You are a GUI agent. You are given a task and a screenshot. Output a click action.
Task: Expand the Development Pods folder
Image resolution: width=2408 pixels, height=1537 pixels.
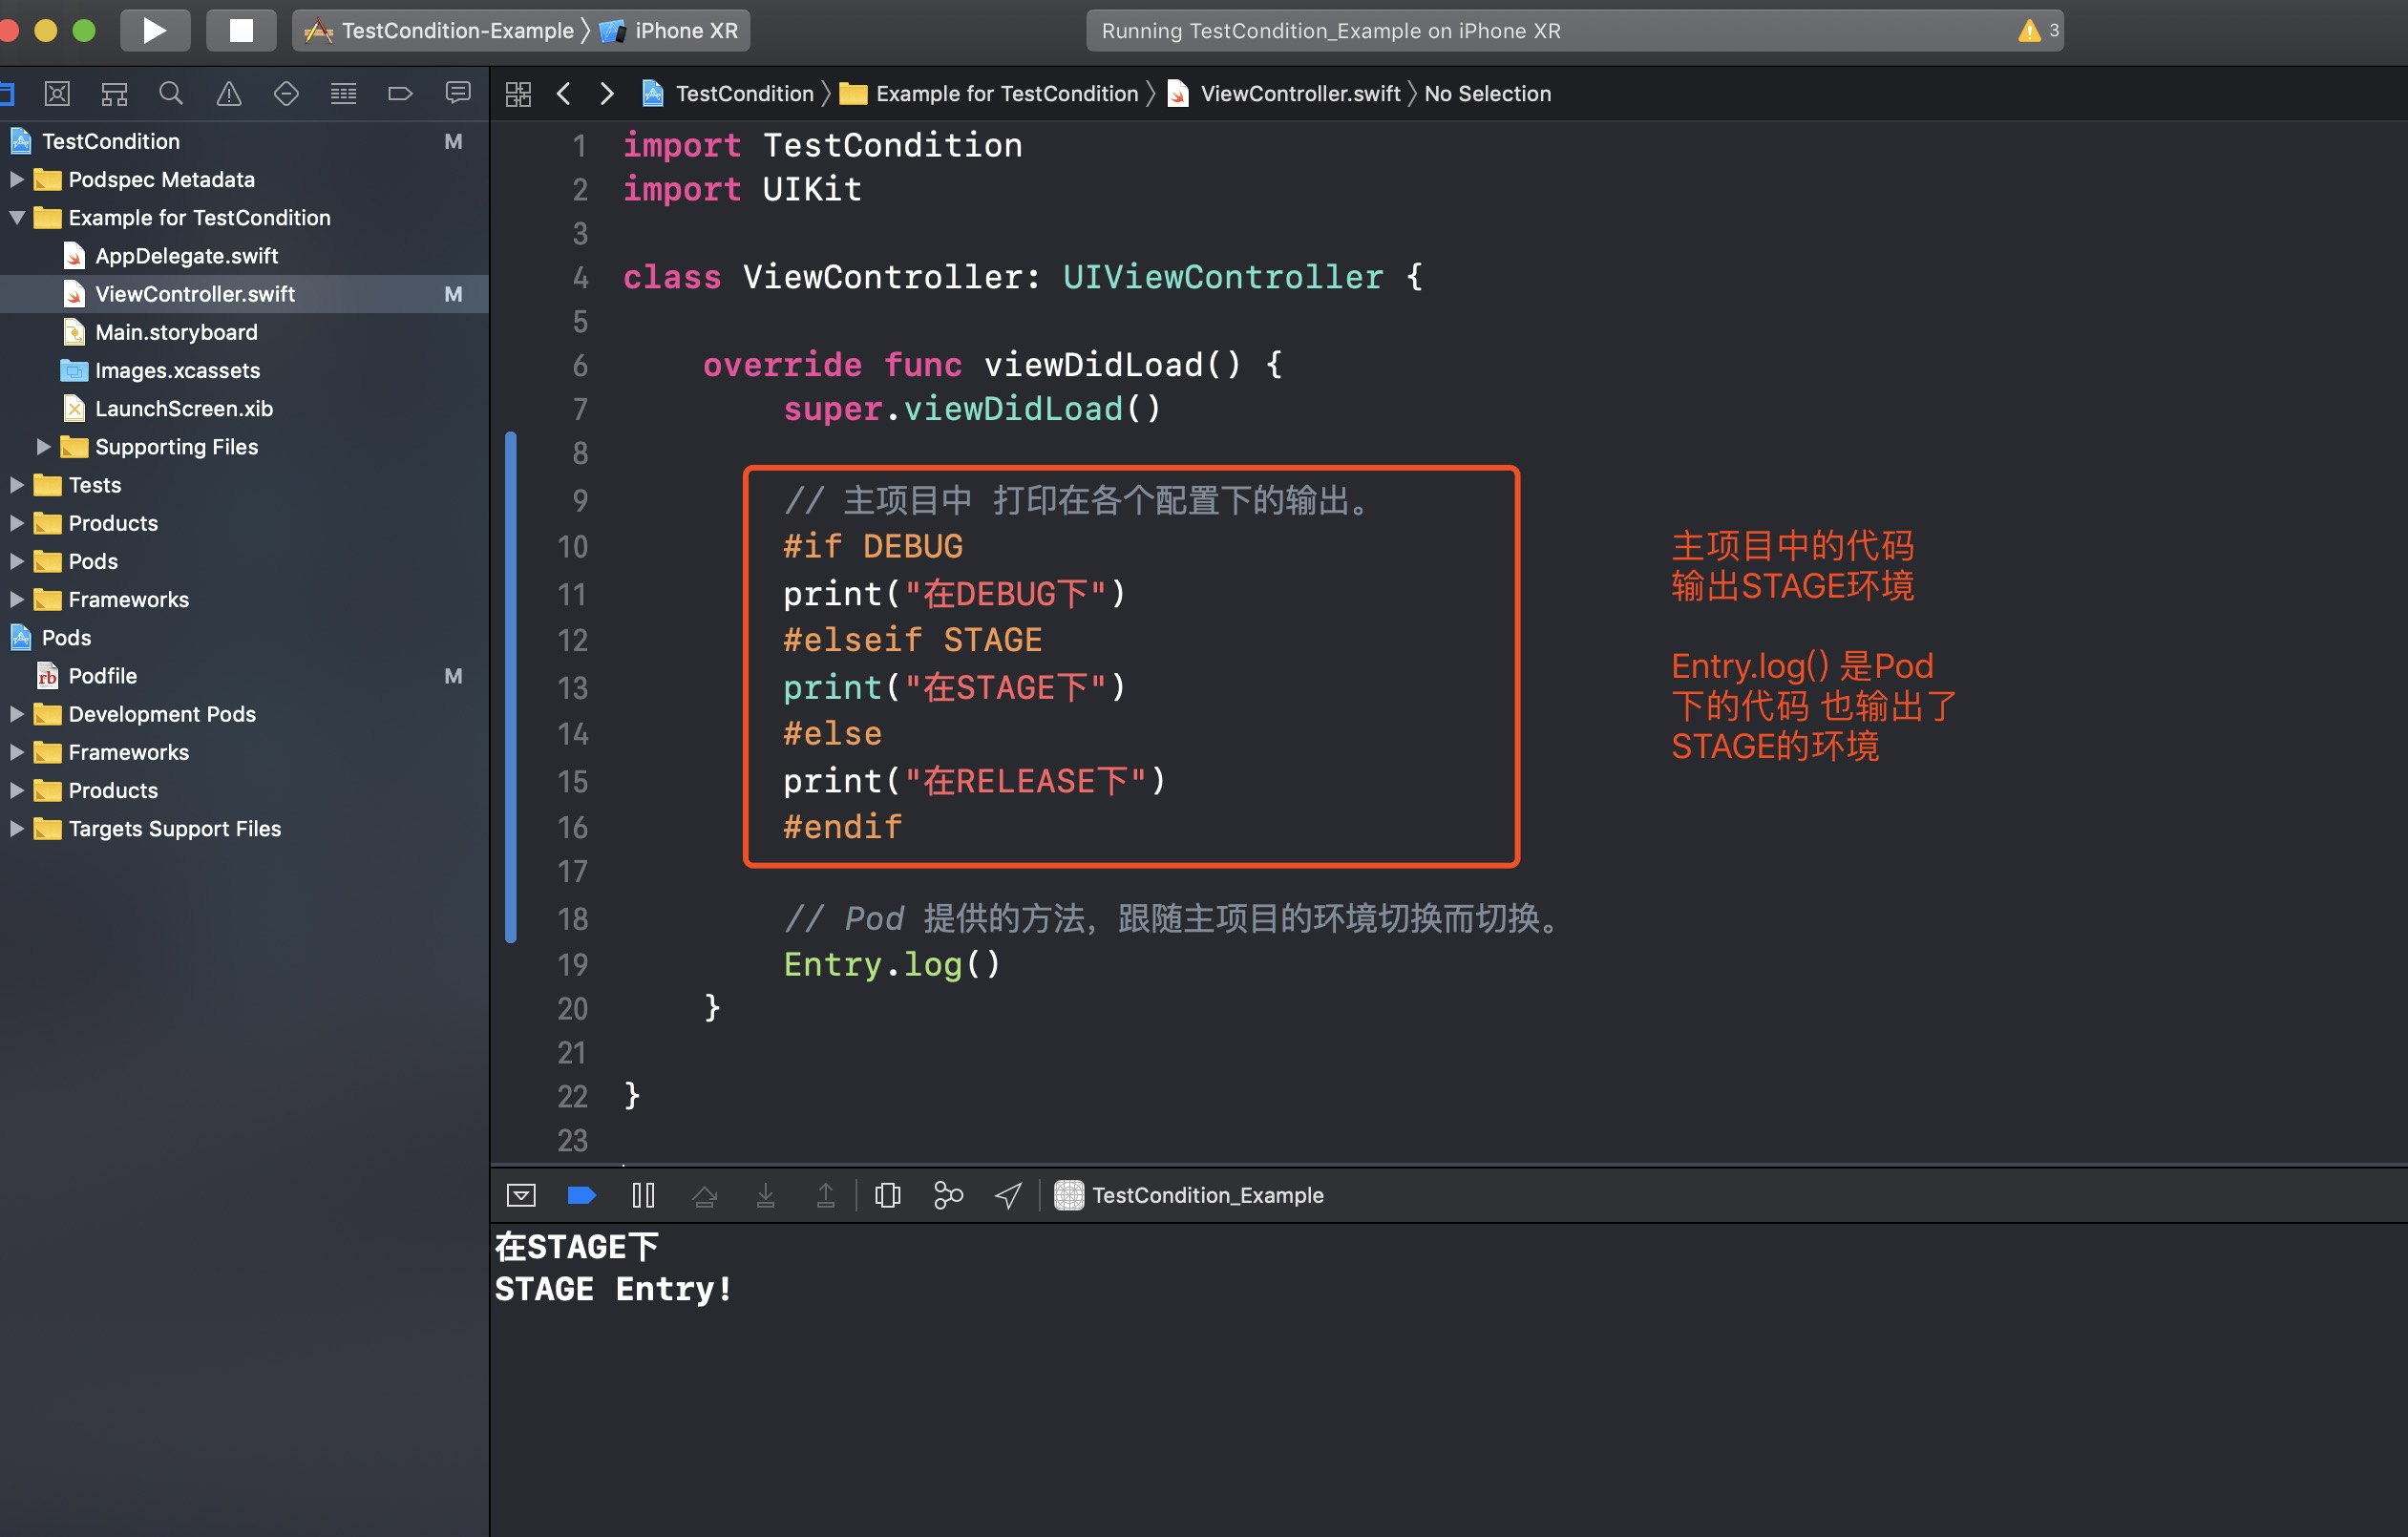point(17,714)
